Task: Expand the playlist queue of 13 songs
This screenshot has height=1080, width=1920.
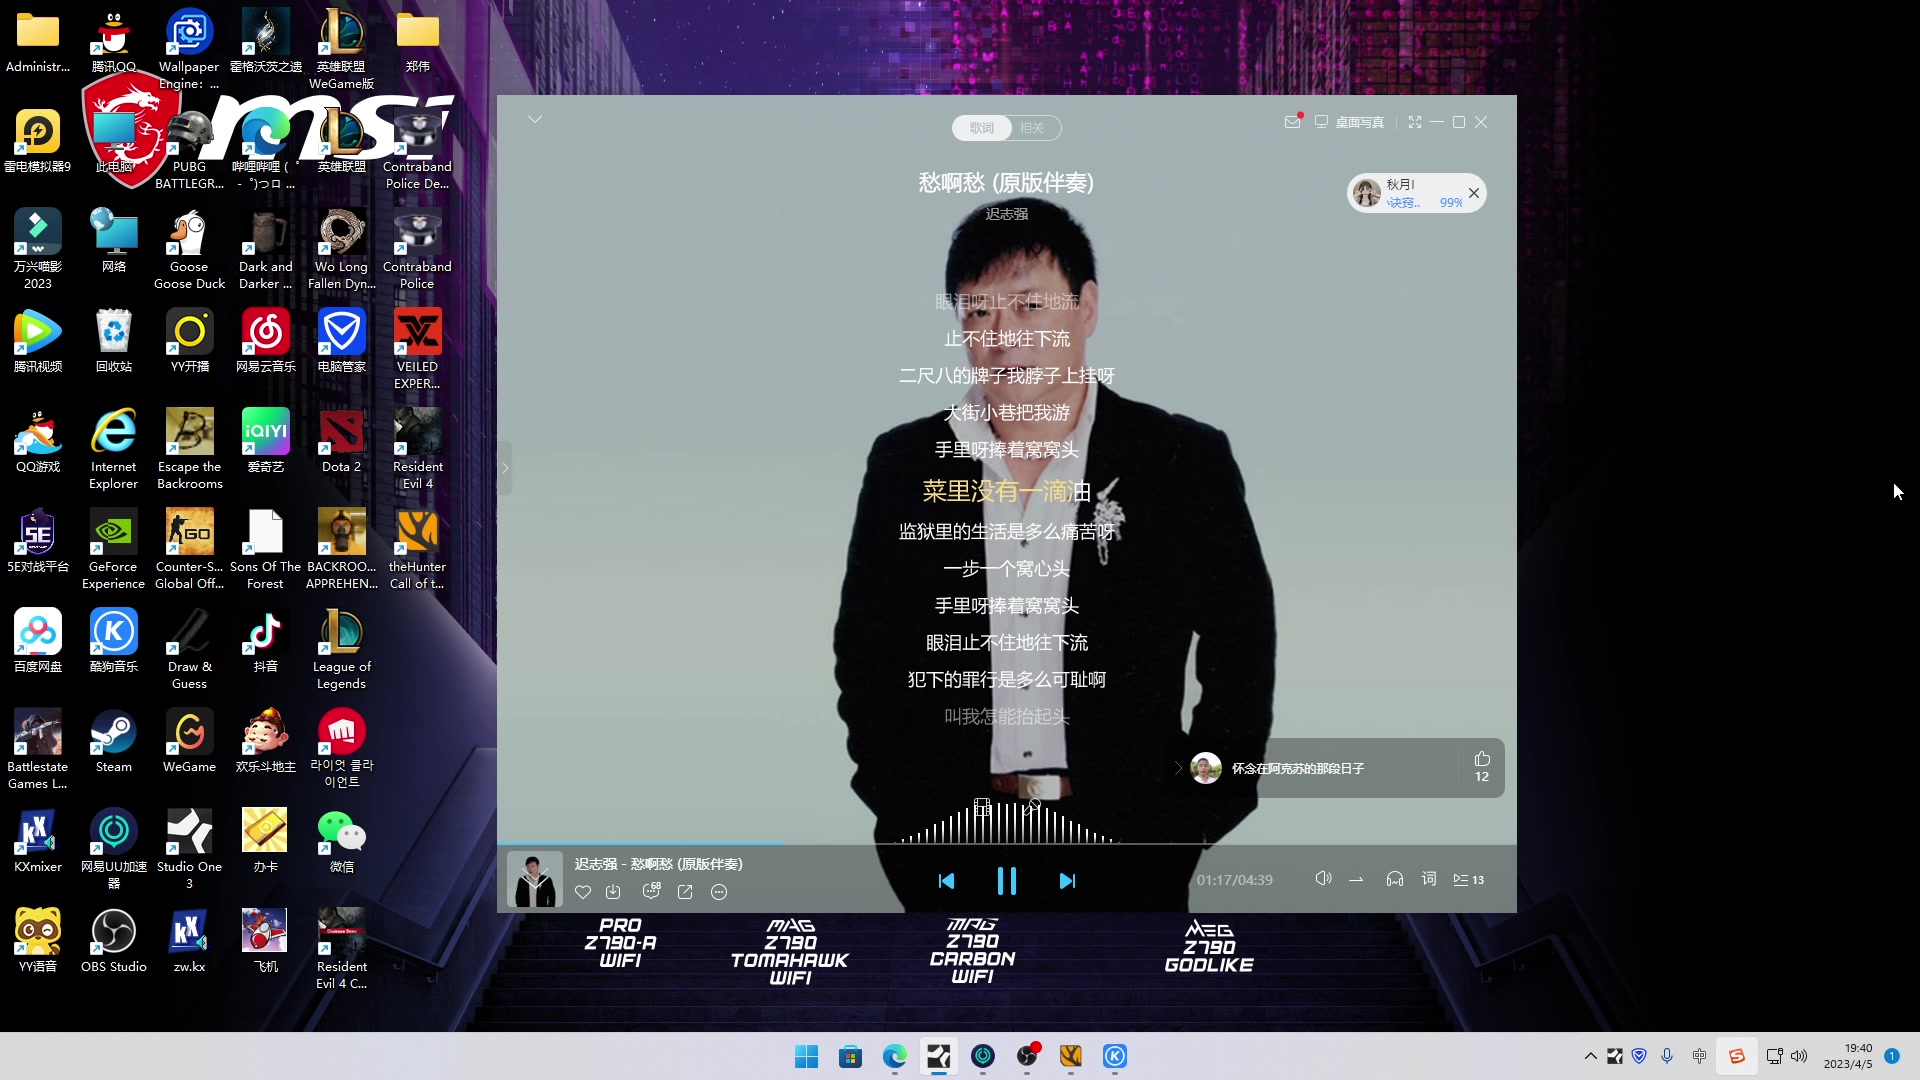Action: (x=1468, y=880)
